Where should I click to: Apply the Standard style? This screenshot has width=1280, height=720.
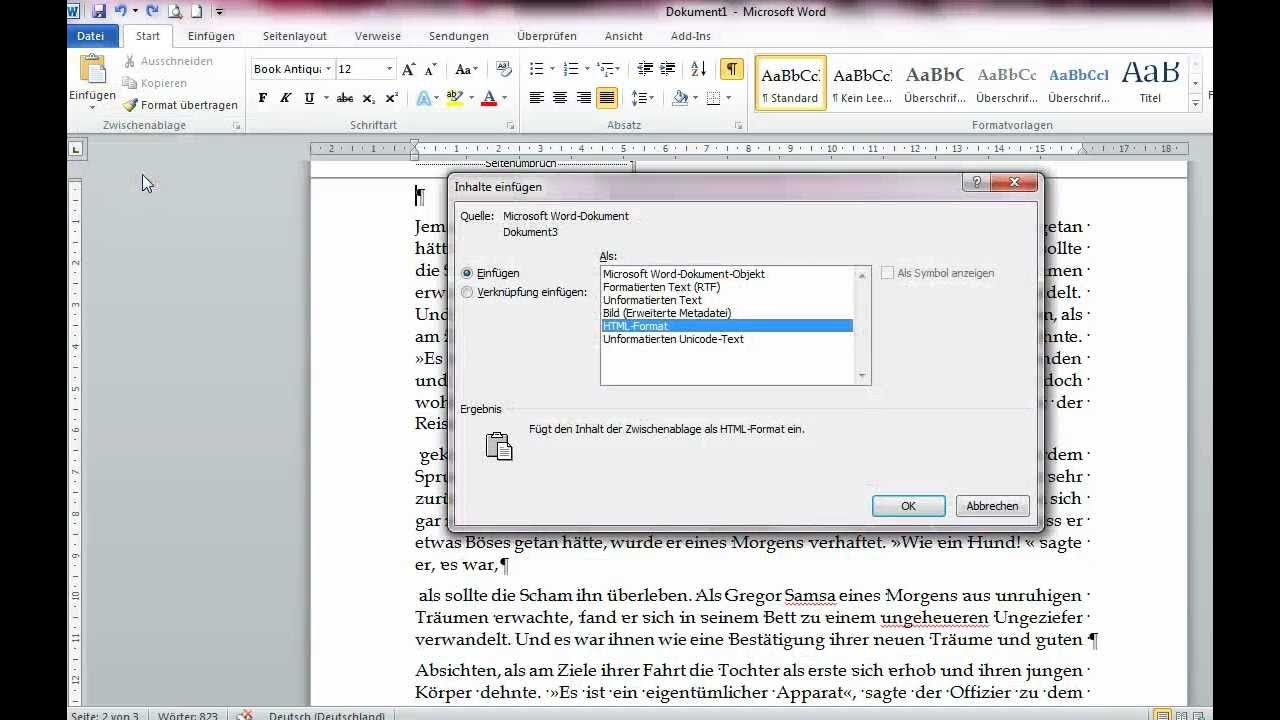[790, 83]
